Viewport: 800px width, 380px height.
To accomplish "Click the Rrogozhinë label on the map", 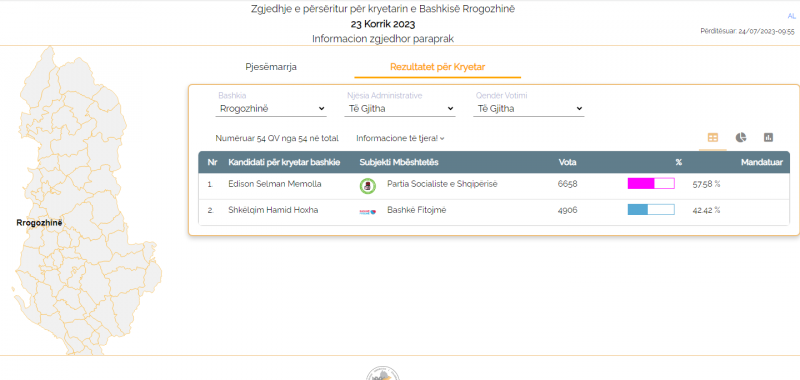I will (39, 223).
